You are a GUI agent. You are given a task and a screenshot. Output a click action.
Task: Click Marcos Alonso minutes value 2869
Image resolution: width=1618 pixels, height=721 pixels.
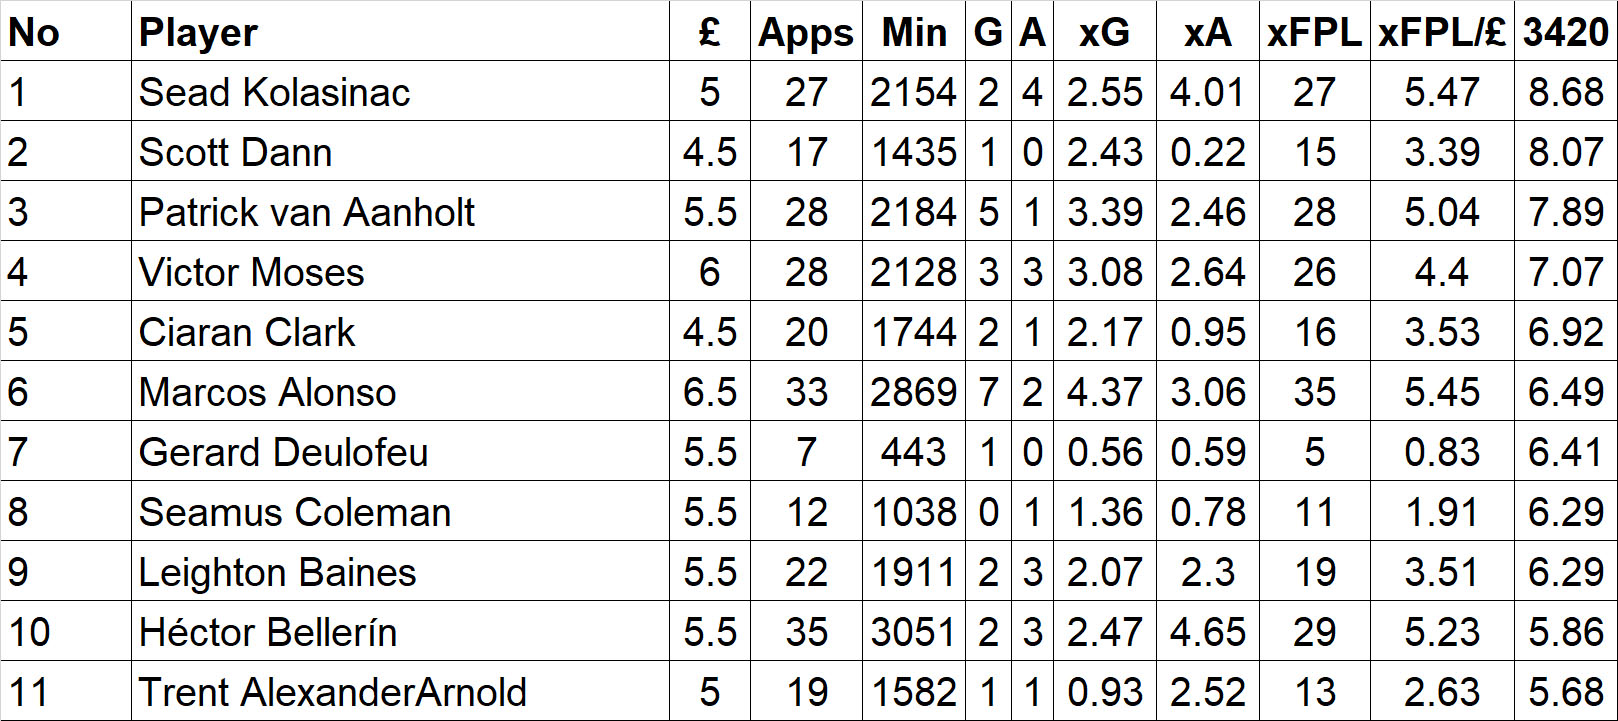913,391
